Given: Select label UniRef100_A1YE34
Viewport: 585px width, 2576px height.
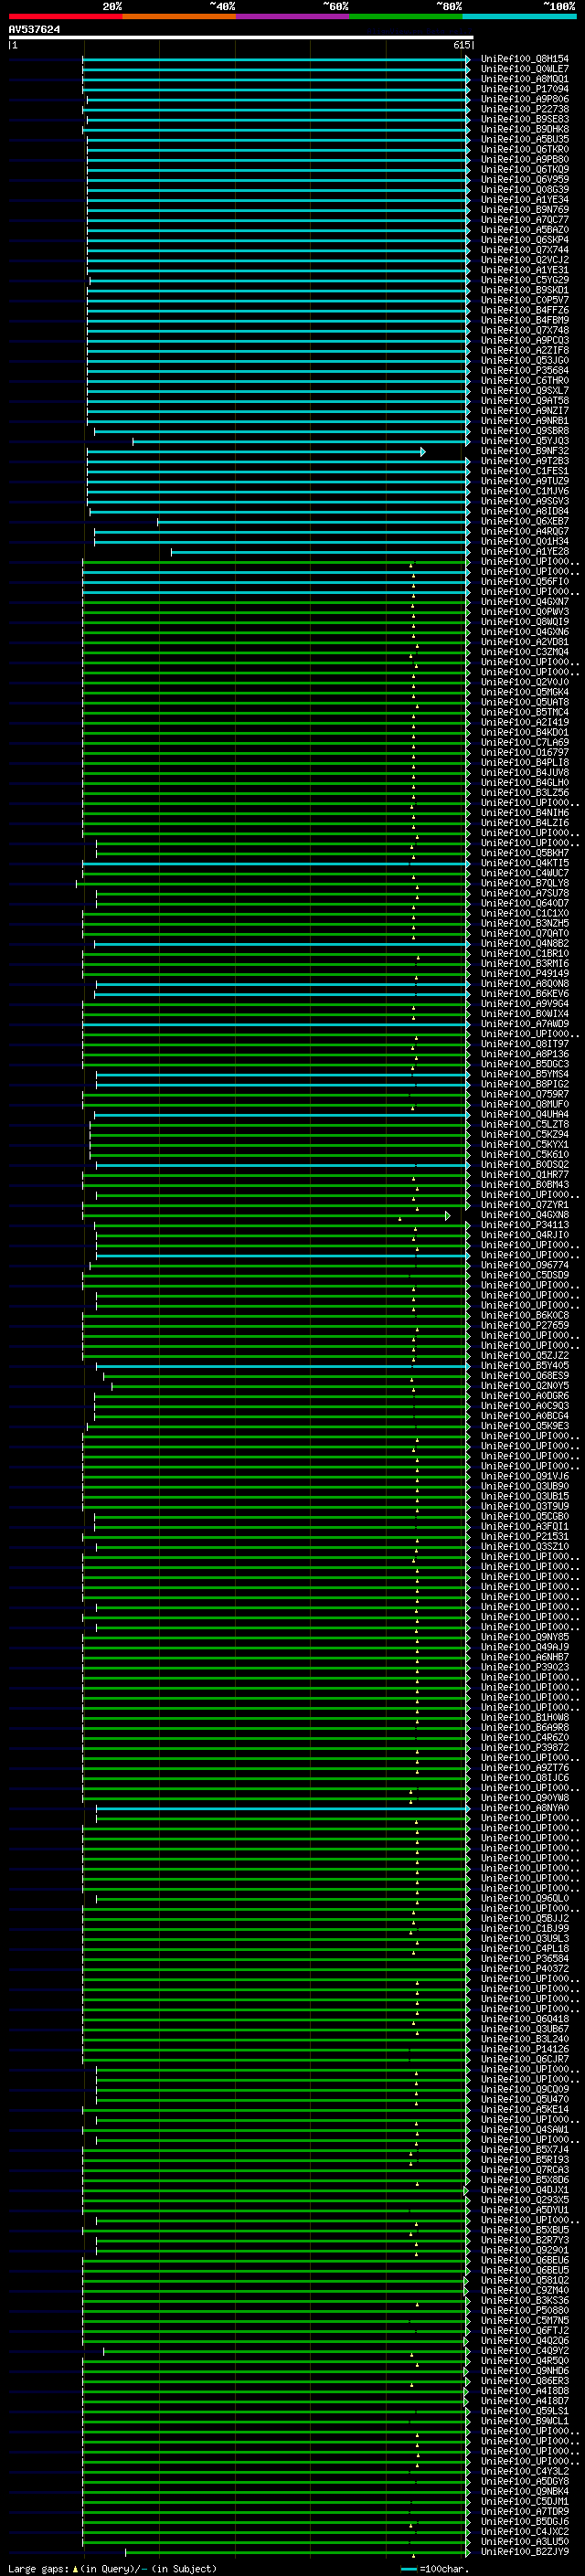Looking at the screenshot, I should (x=525, y=200).
